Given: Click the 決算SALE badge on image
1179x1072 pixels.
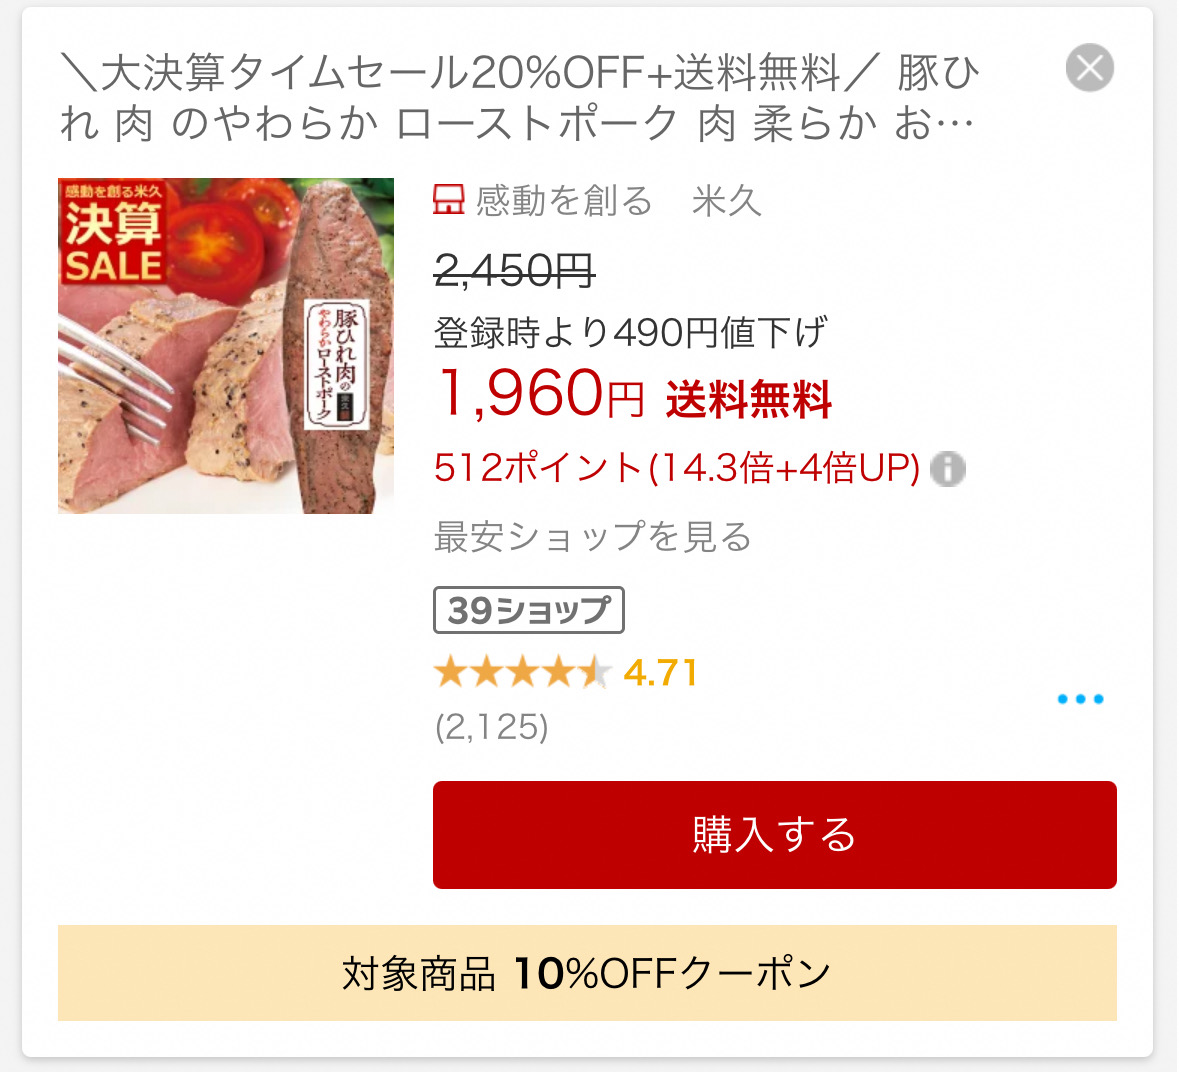Looking at the screenshot, I should (113, 232).
